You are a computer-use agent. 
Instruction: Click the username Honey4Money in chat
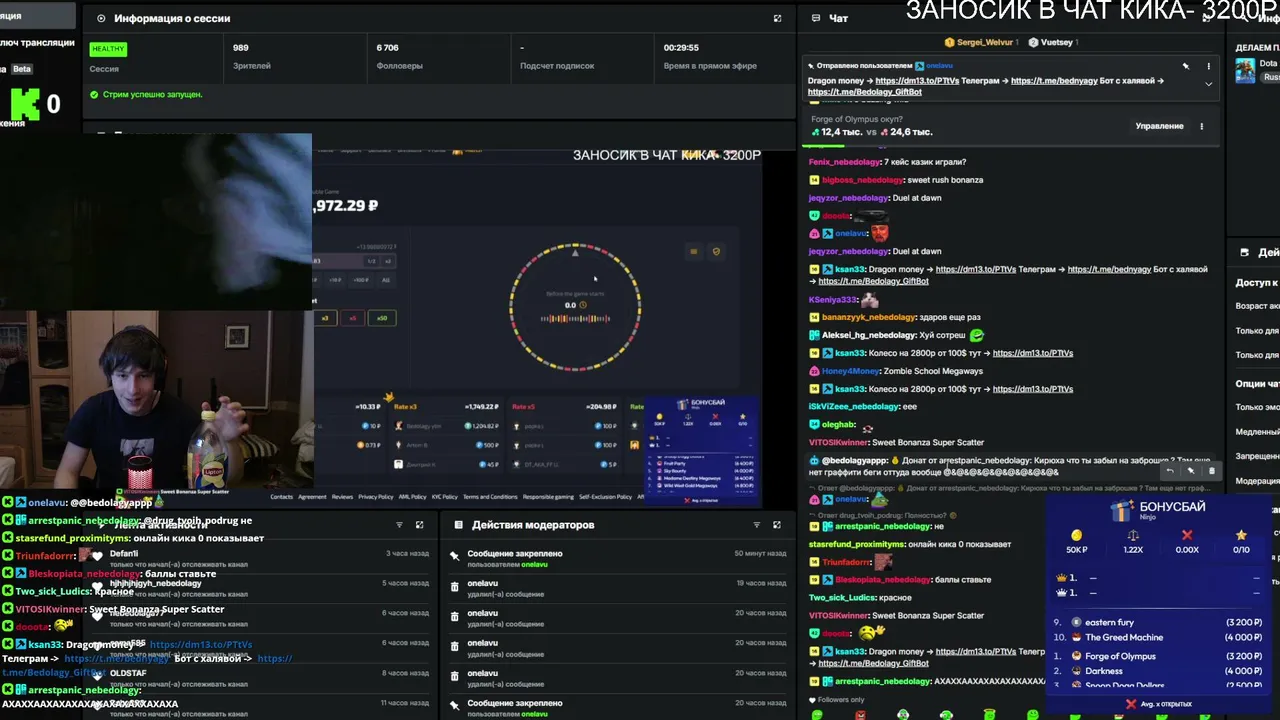coord(850,371)
